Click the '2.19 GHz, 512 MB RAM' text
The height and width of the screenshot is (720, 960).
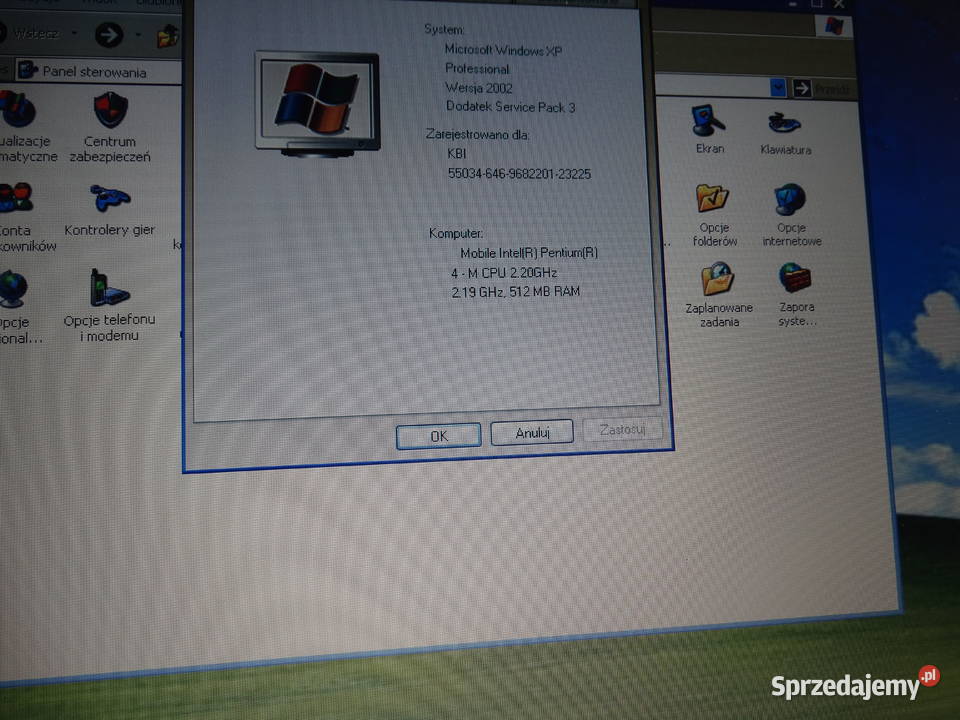point(516,291)
